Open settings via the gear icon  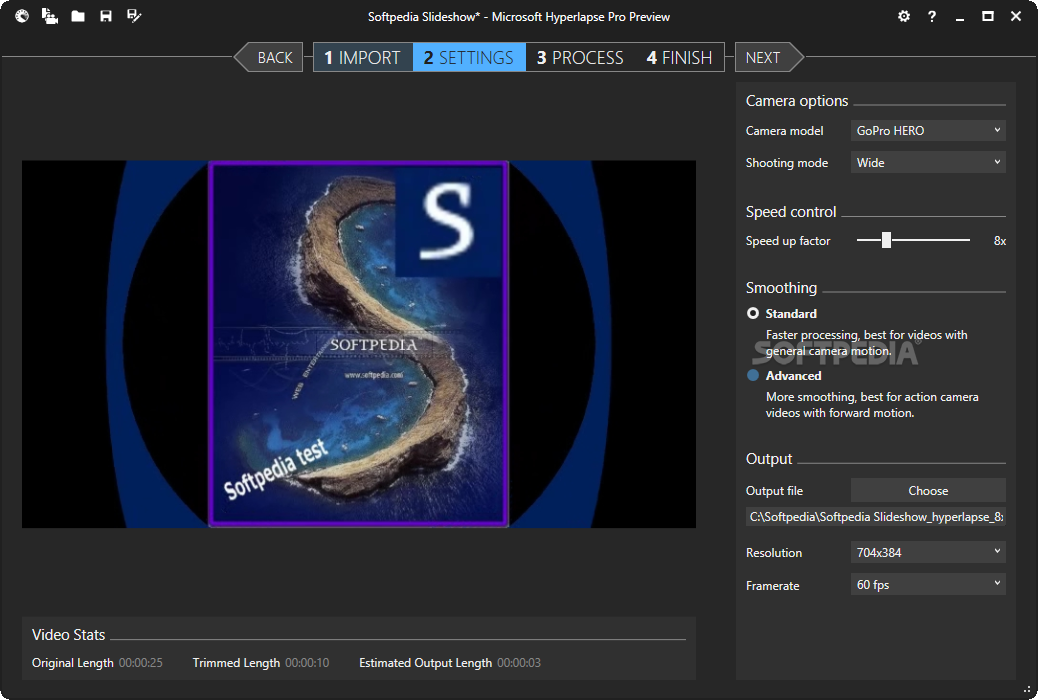pyautogui.click(x=904, y=17)
